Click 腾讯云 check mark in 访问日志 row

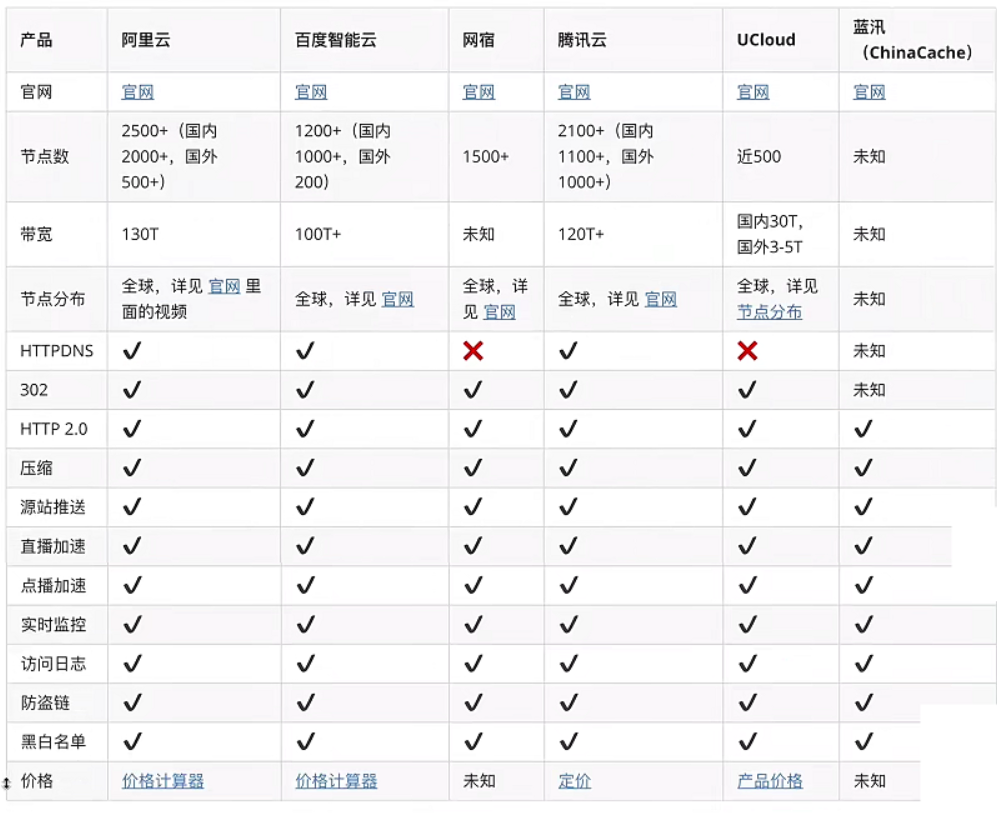[568, 664]
